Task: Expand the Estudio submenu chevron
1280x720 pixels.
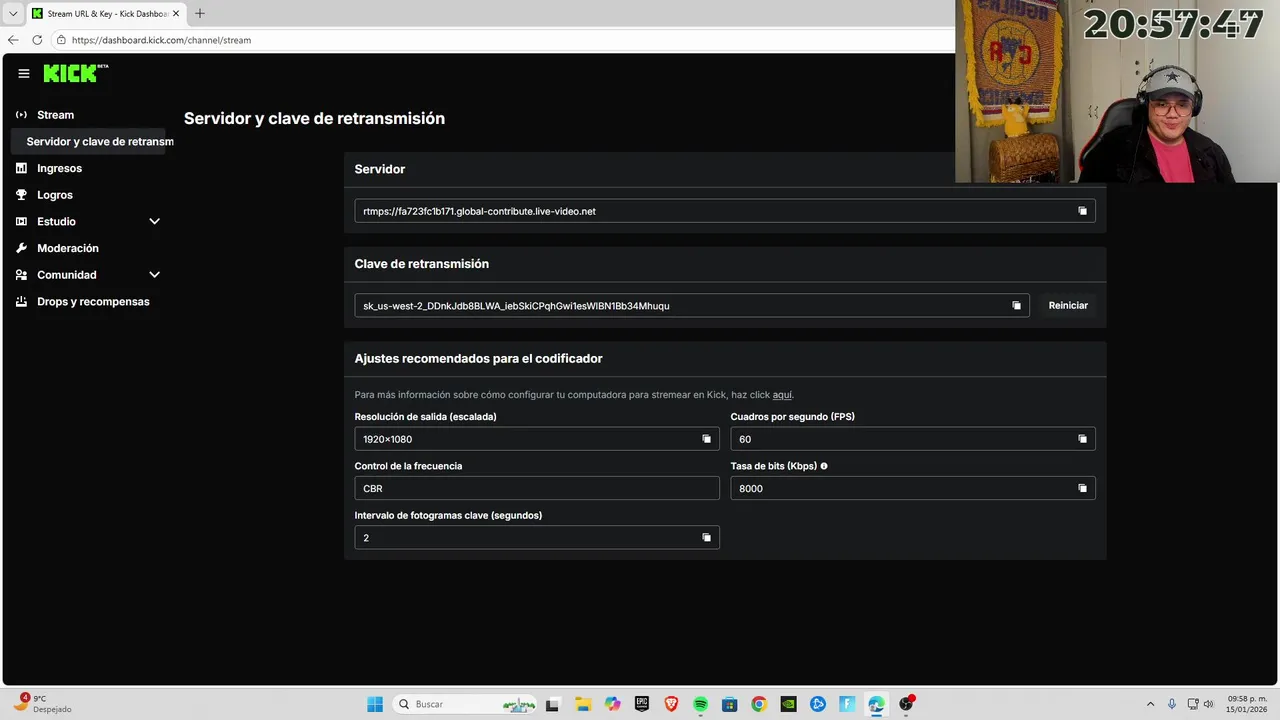Action: (x=154, y=221)
